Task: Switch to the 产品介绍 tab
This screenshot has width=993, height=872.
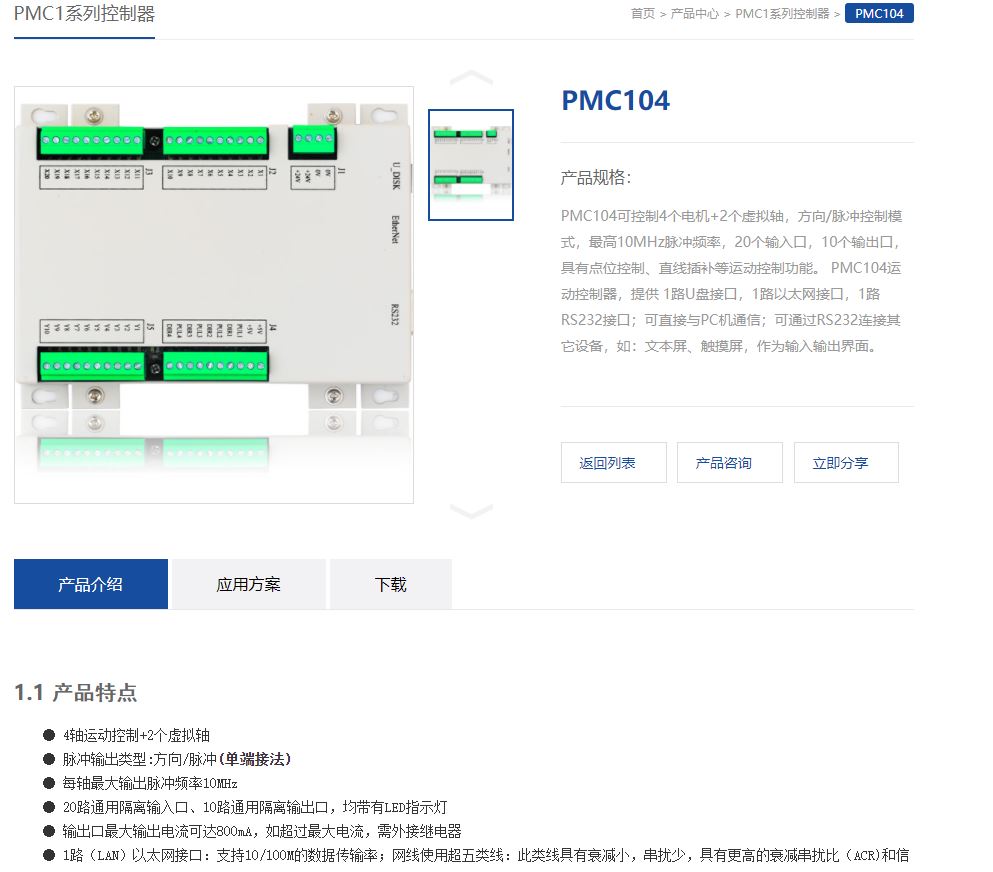Action: click(91, 584)
